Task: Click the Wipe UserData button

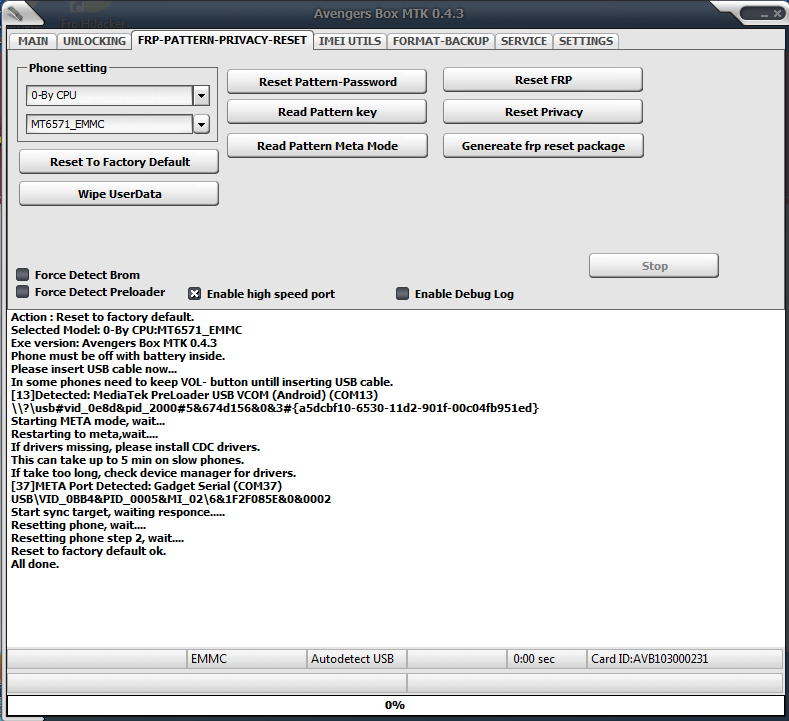Action: click(x=119, y=194)
